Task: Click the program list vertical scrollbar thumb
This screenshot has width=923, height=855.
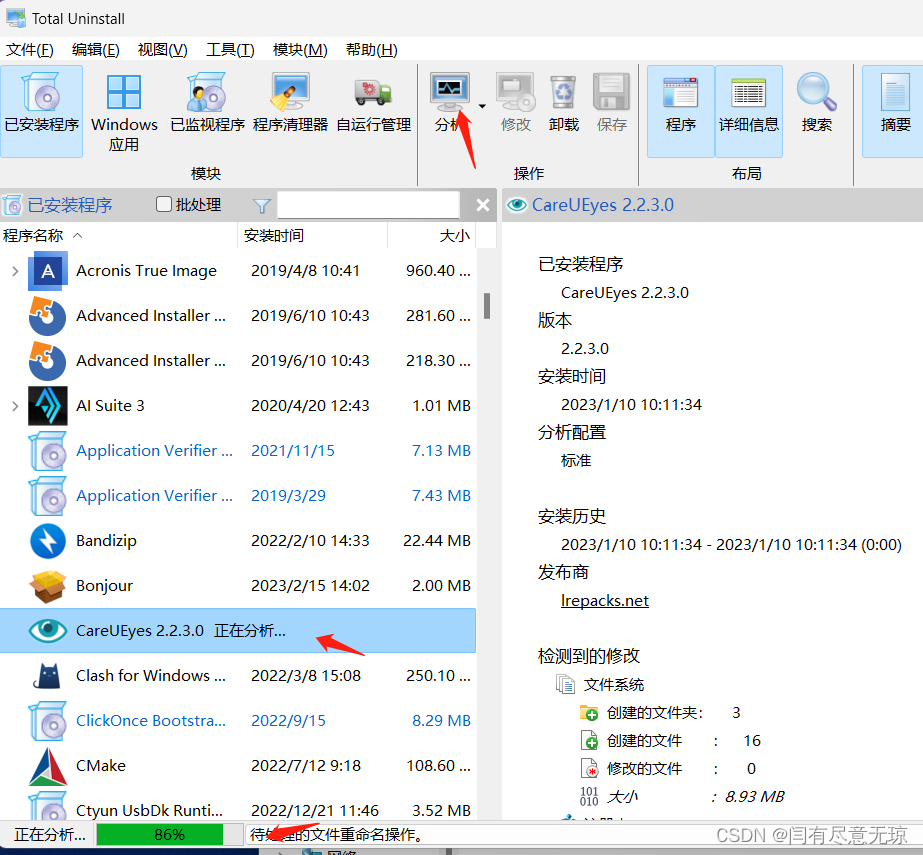Action: click(x=487, y=306)
